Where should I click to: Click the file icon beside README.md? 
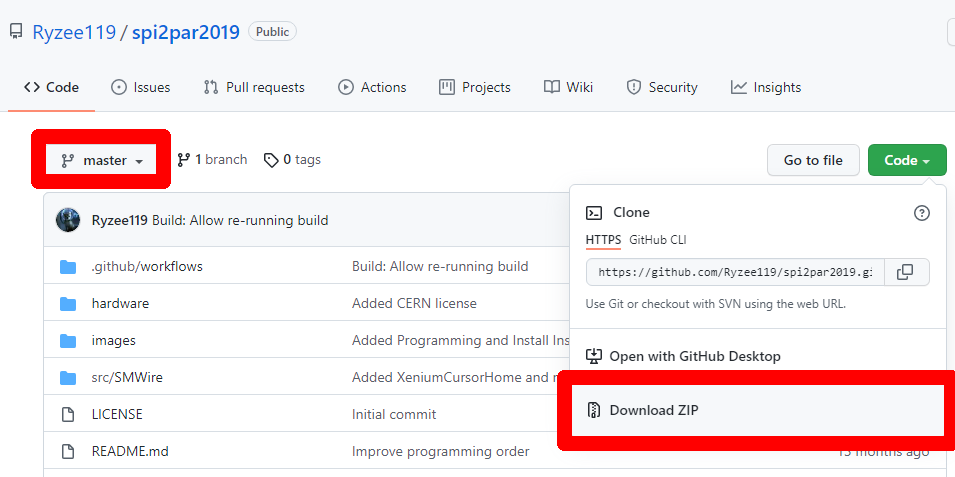pos(68,452)
